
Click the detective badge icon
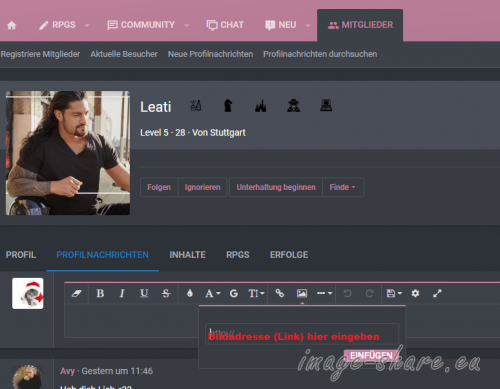pyautogui.click(x=293, y=106)
